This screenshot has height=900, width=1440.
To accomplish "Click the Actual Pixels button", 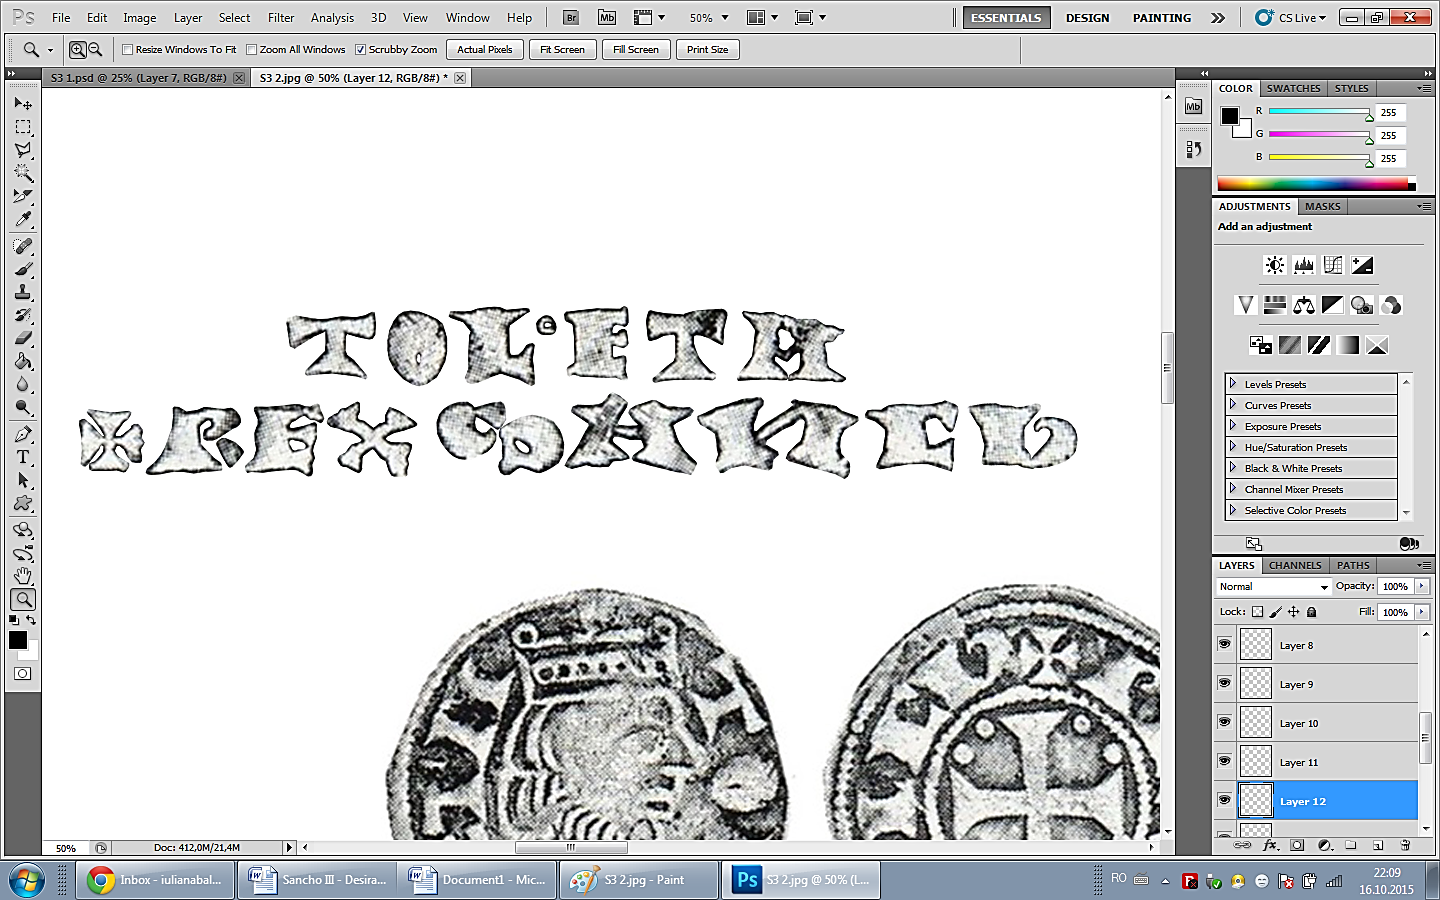I will pos(484,50).
